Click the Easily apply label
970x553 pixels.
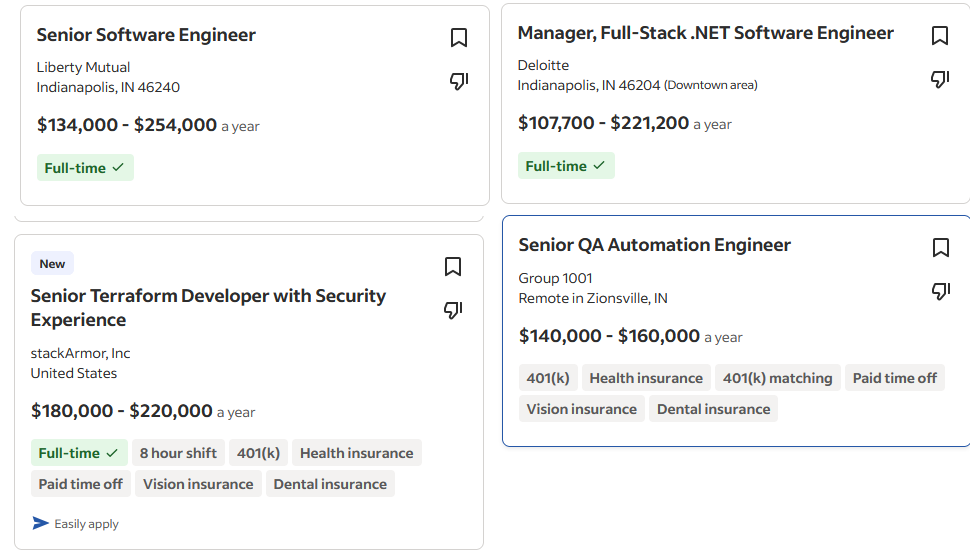[87, 524]
